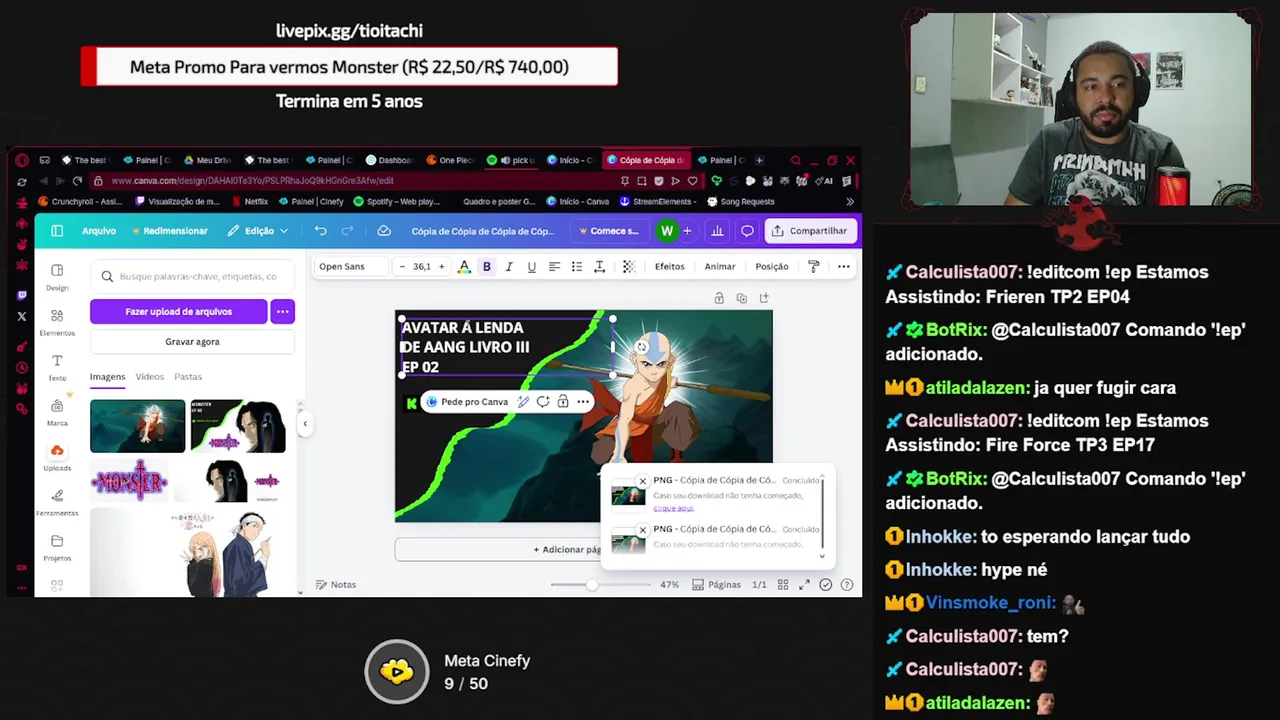The image size is (1280, 720).
Task: Enter fullscreen presentation mode
Action: point(804,585)
